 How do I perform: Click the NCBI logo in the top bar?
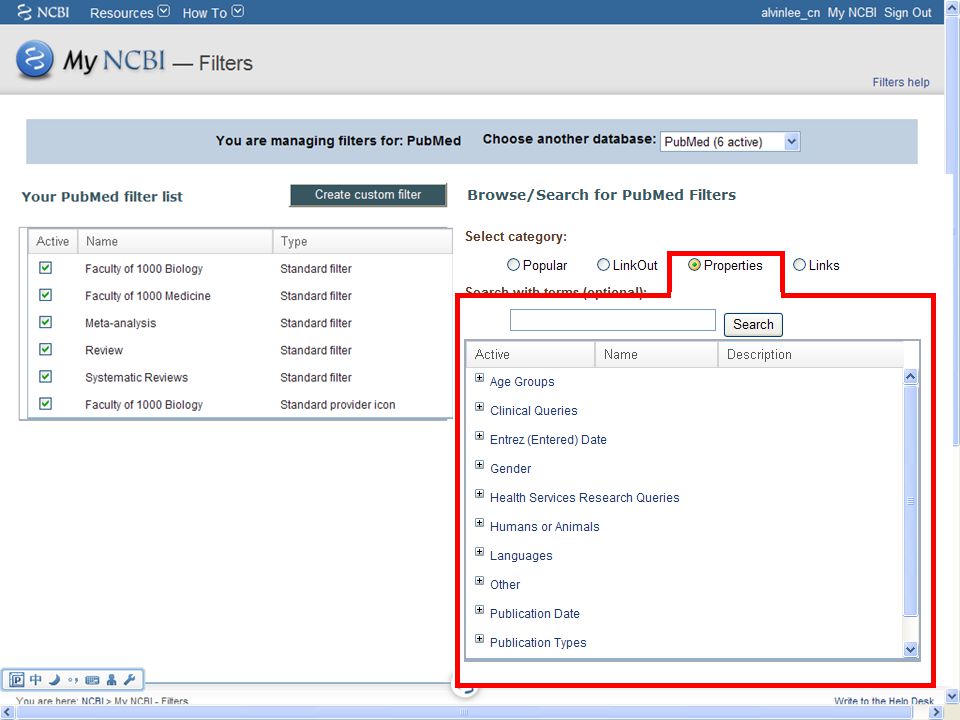point(43,12)
